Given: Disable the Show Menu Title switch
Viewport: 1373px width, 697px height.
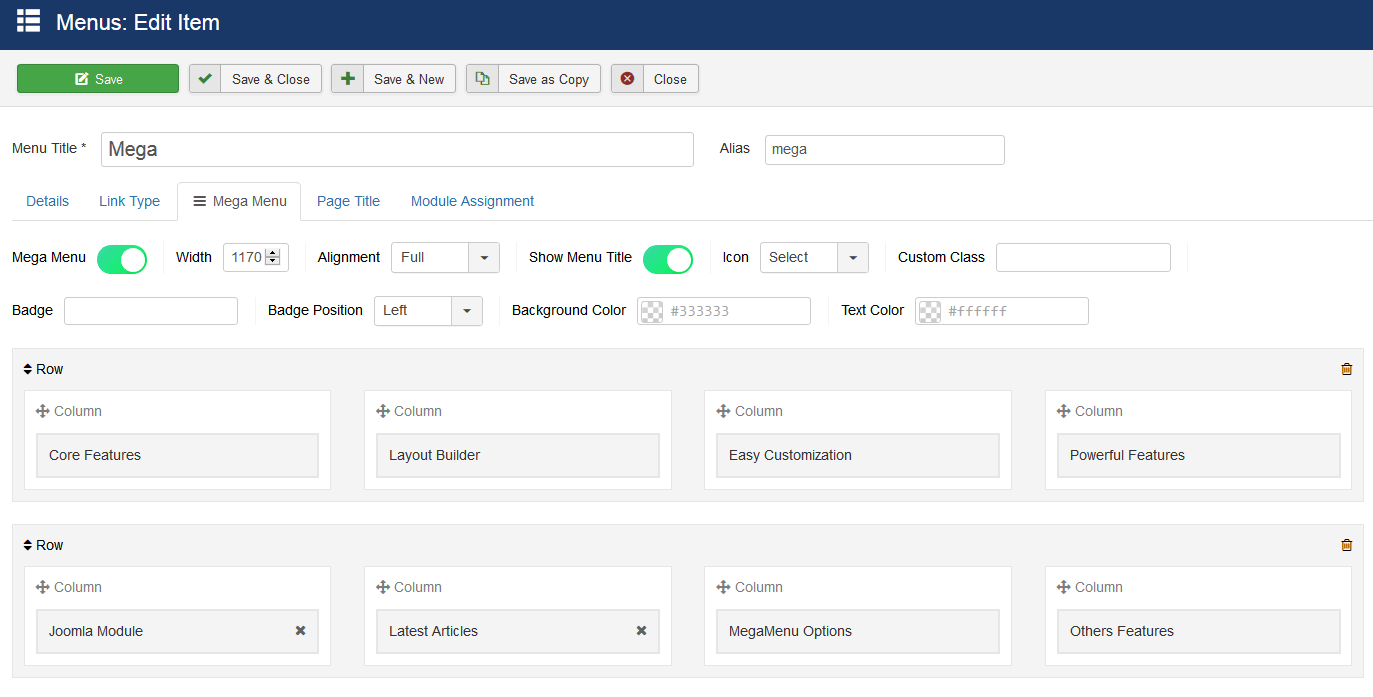Looking at the screenshot, I should click(667, 258).
